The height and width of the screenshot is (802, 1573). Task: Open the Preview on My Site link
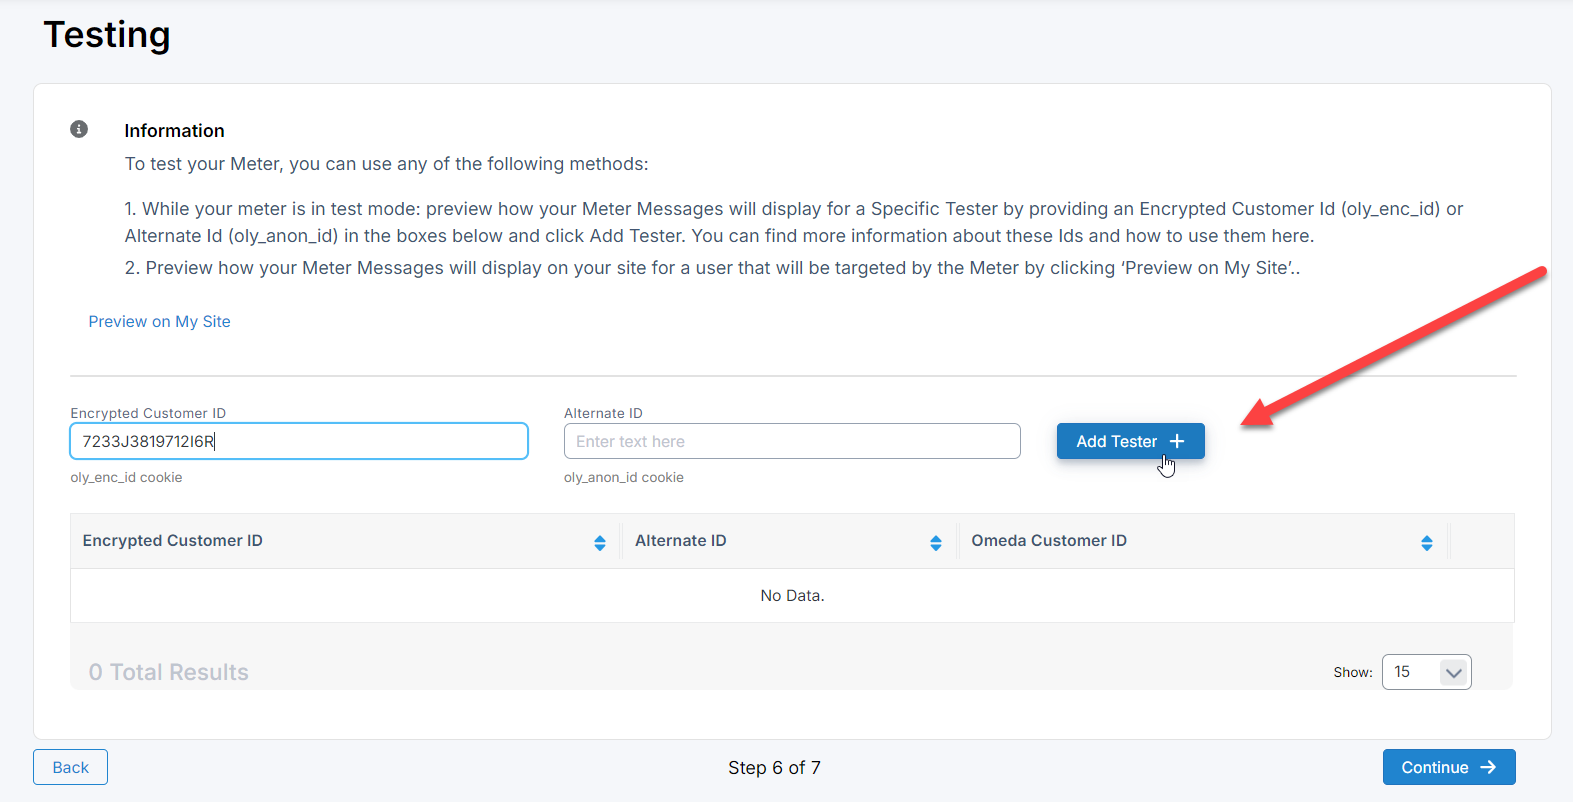click(159, 321)
